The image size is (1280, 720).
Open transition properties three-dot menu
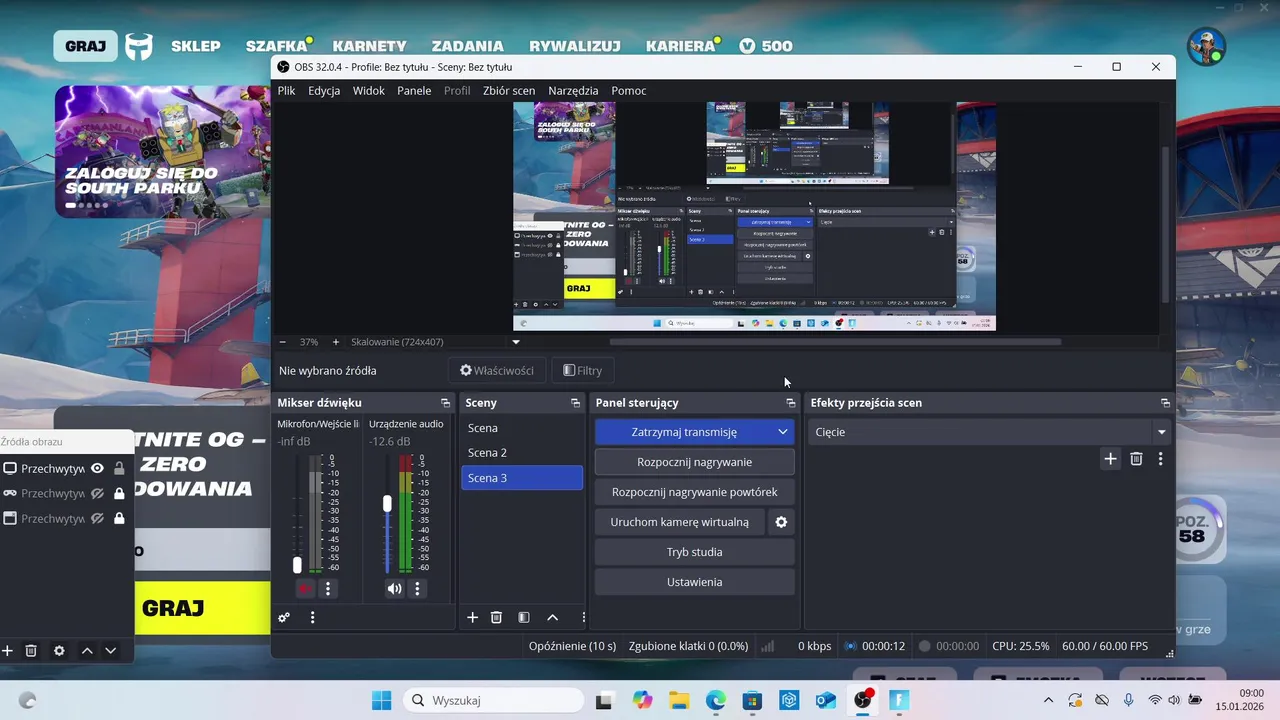click(1160, 459)
